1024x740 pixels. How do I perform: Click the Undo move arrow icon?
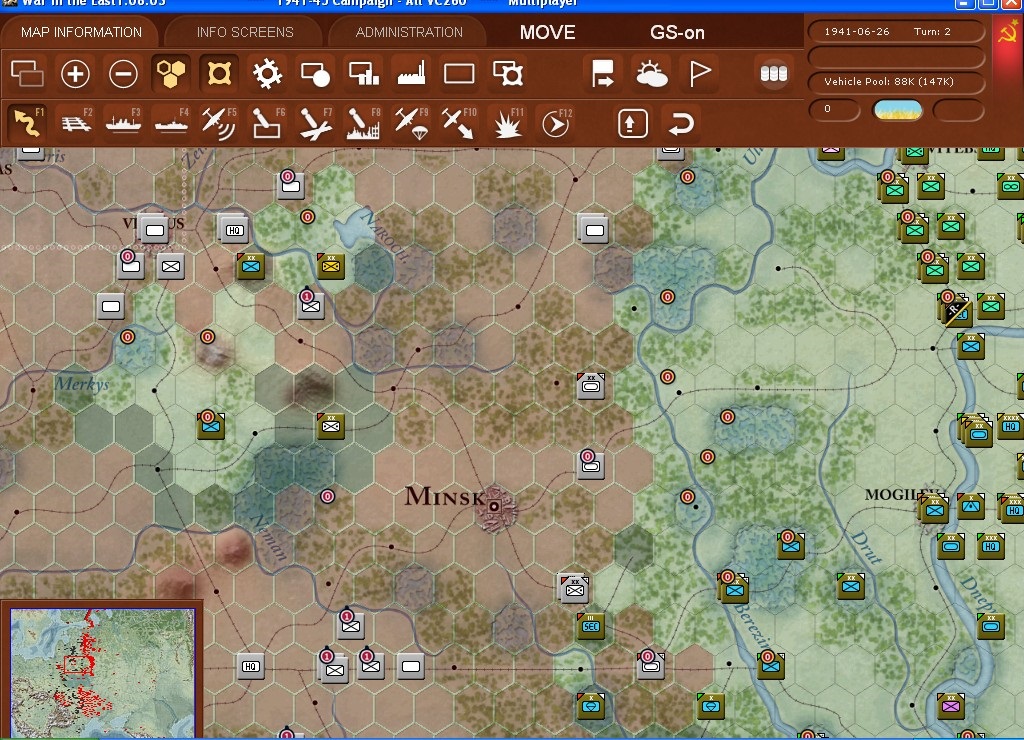[680, 123]
